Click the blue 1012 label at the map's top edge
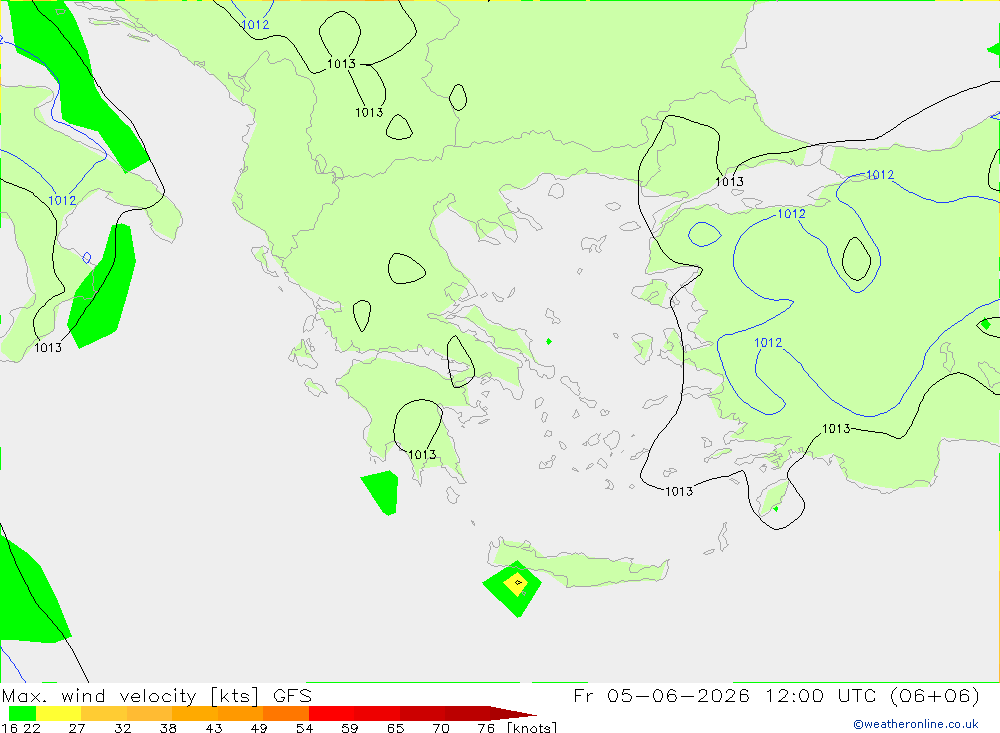 click(256, 25)
